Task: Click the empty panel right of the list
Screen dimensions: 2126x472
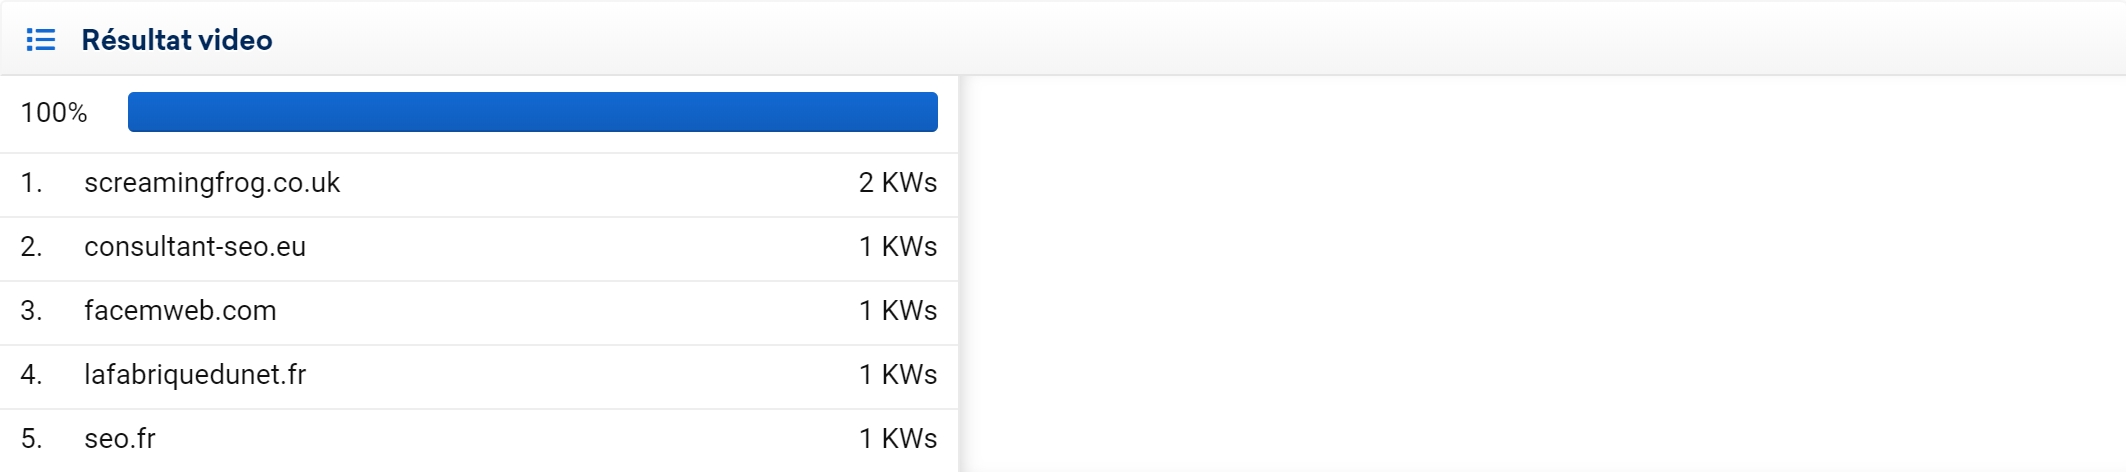Action: click(x=1542, y=274)
